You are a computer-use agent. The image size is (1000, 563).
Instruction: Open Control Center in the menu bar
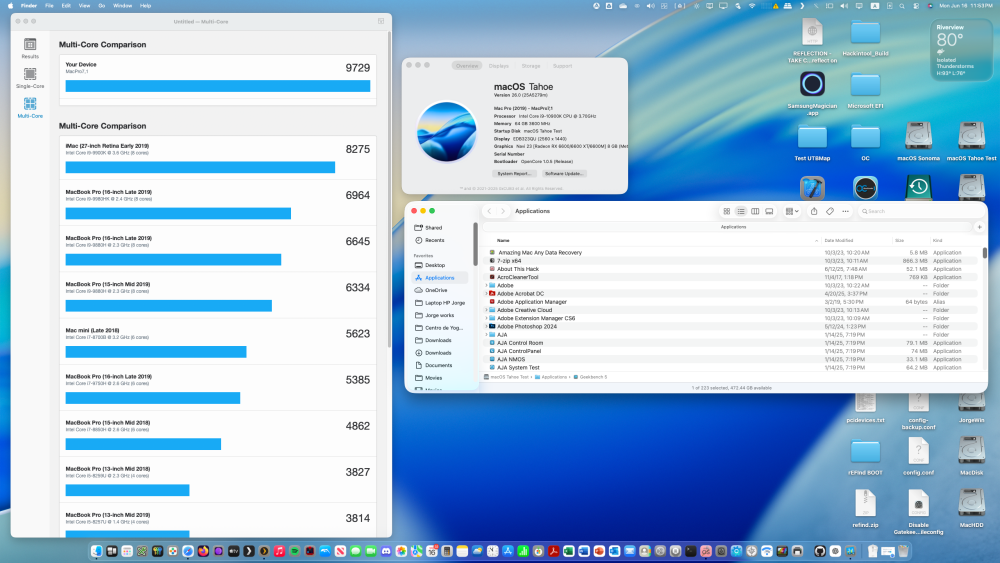[x=916, y=6]
